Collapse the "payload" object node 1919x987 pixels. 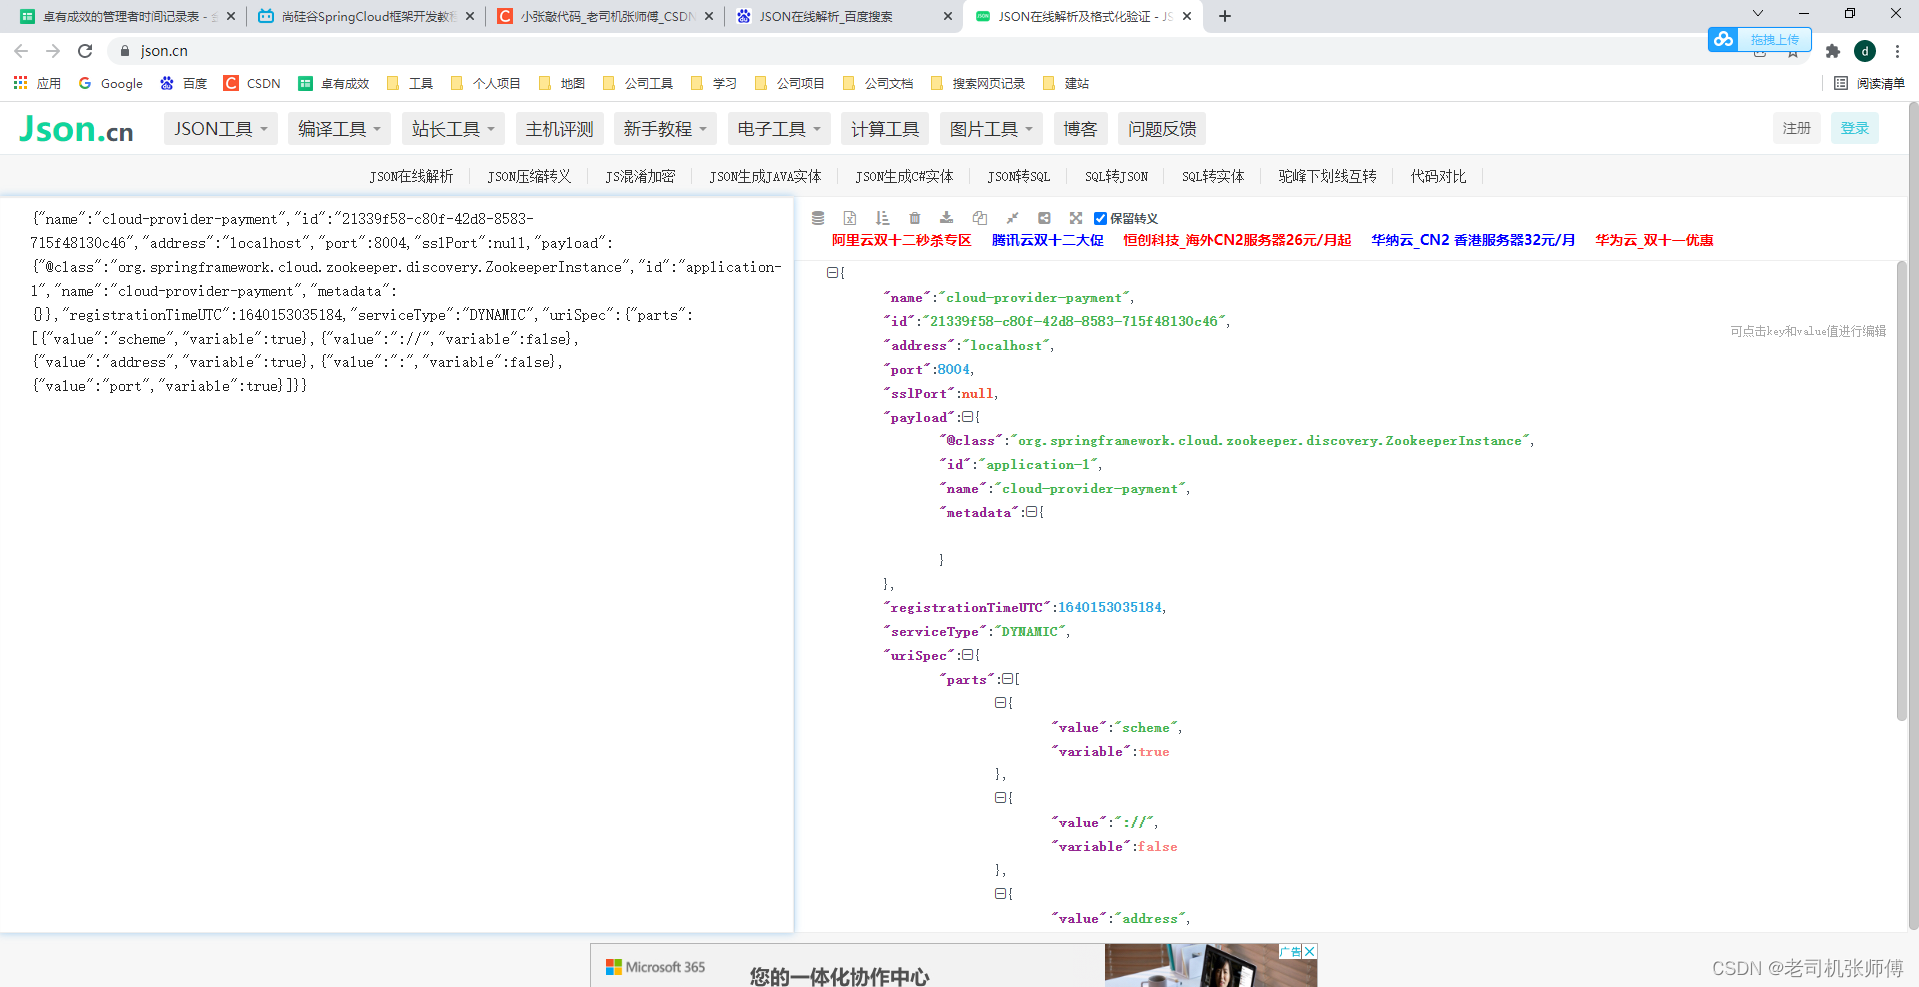967,417
